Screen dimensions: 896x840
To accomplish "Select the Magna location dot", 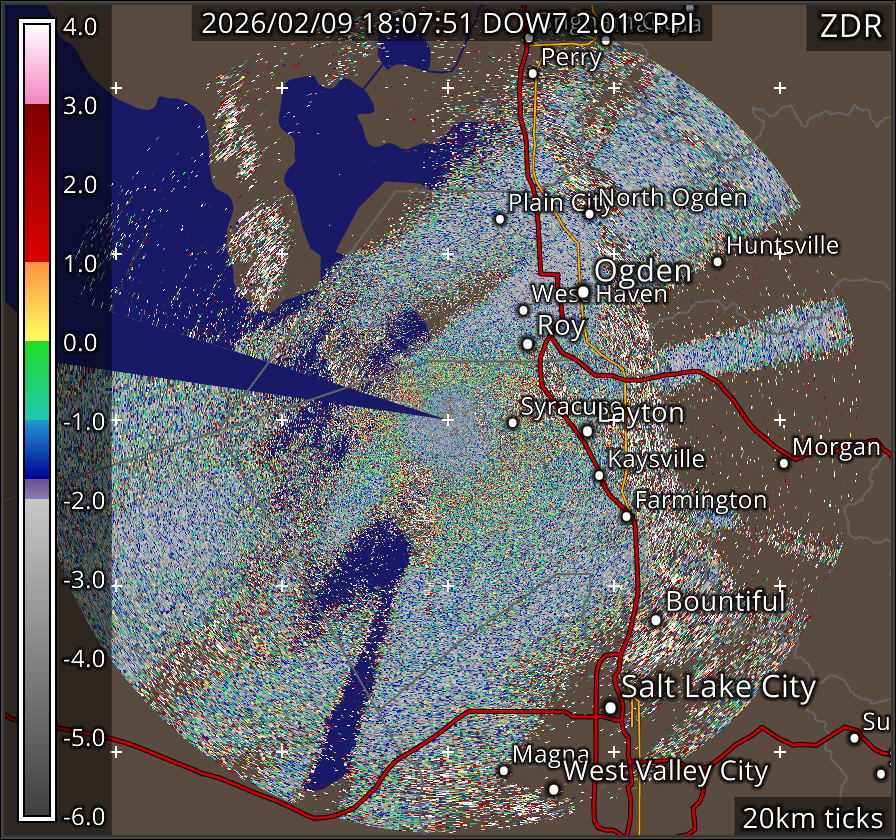I will click(x=504, y=770).
